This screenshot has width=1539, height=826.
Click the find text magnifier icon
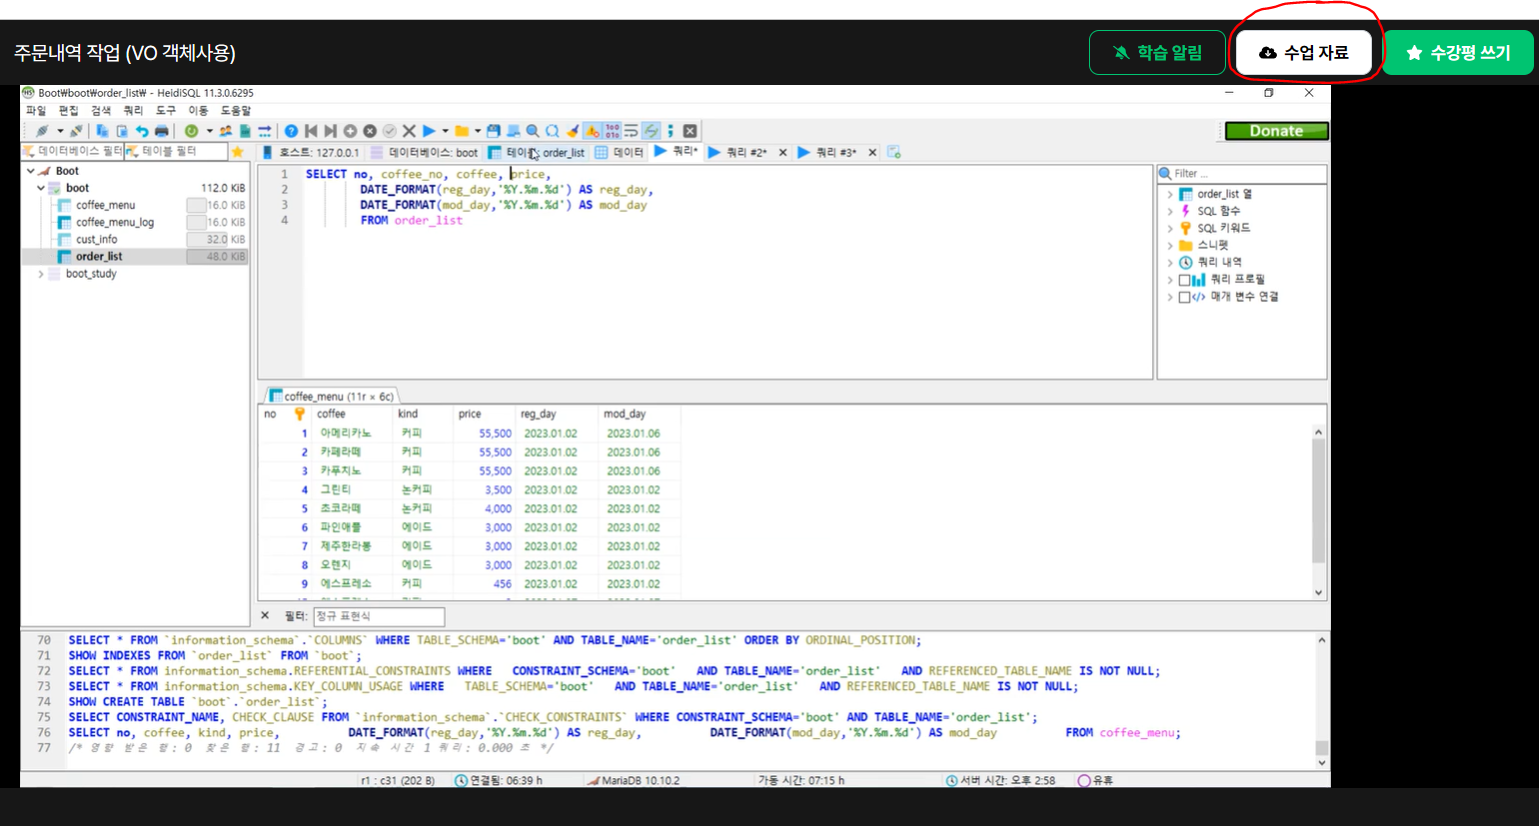(533, 131)
